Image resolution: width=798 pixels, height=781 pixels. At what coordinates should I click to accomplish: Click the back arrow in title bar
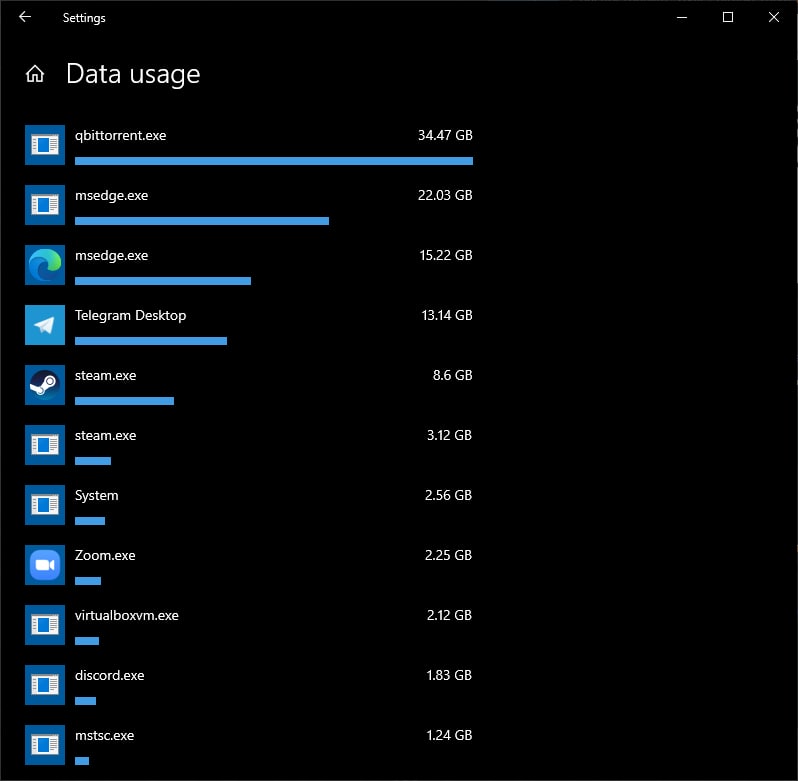point(25,17)
